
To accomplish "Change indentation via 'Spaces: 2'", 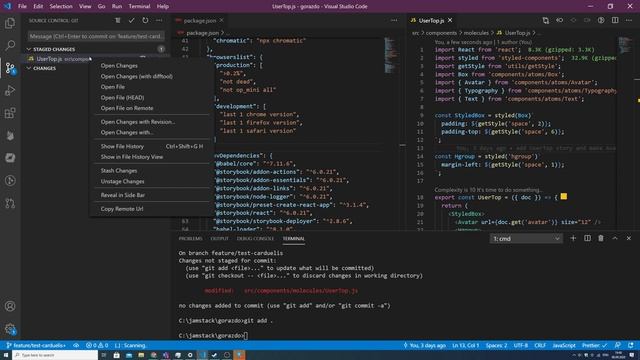I will pos(496,345).
